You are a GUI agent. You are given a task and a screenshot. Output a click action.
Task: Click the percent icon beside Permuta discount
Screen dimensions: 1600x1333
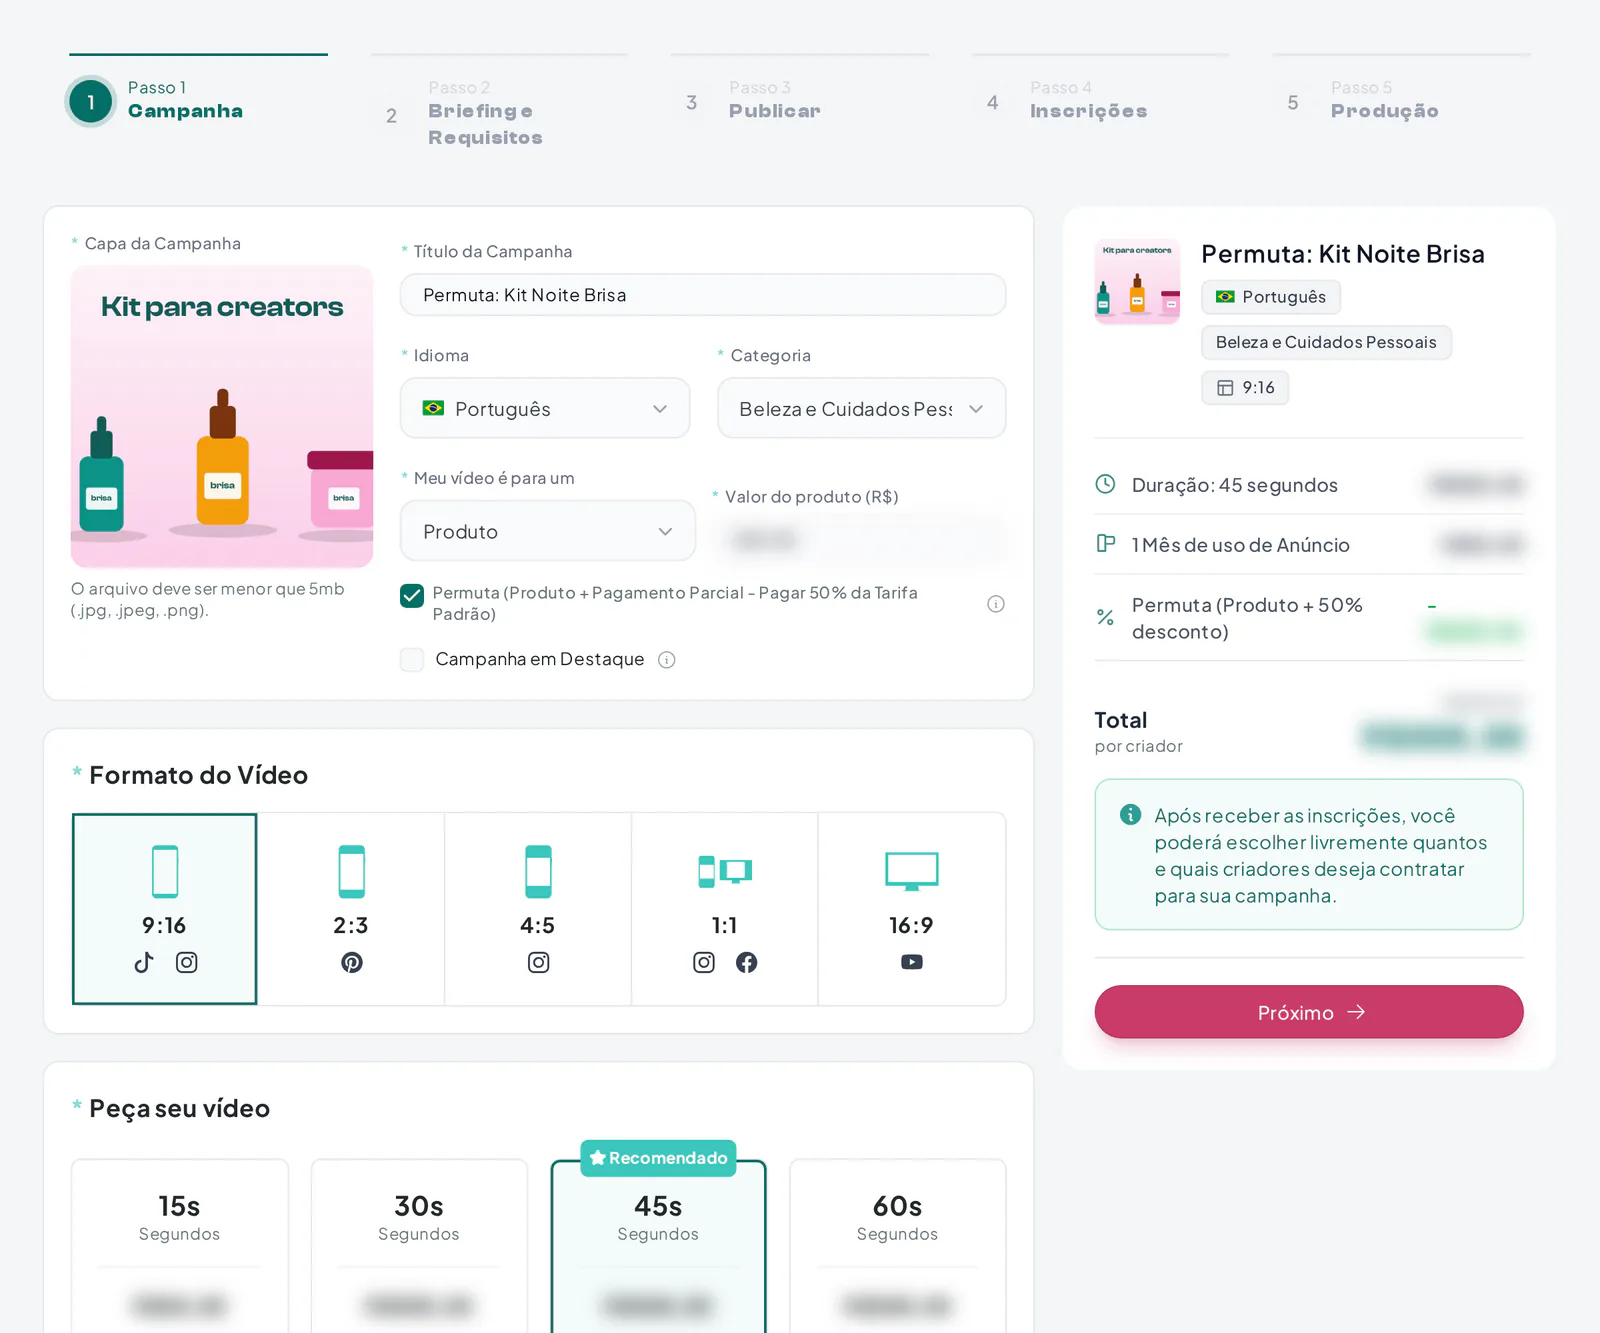(1105, 618)
